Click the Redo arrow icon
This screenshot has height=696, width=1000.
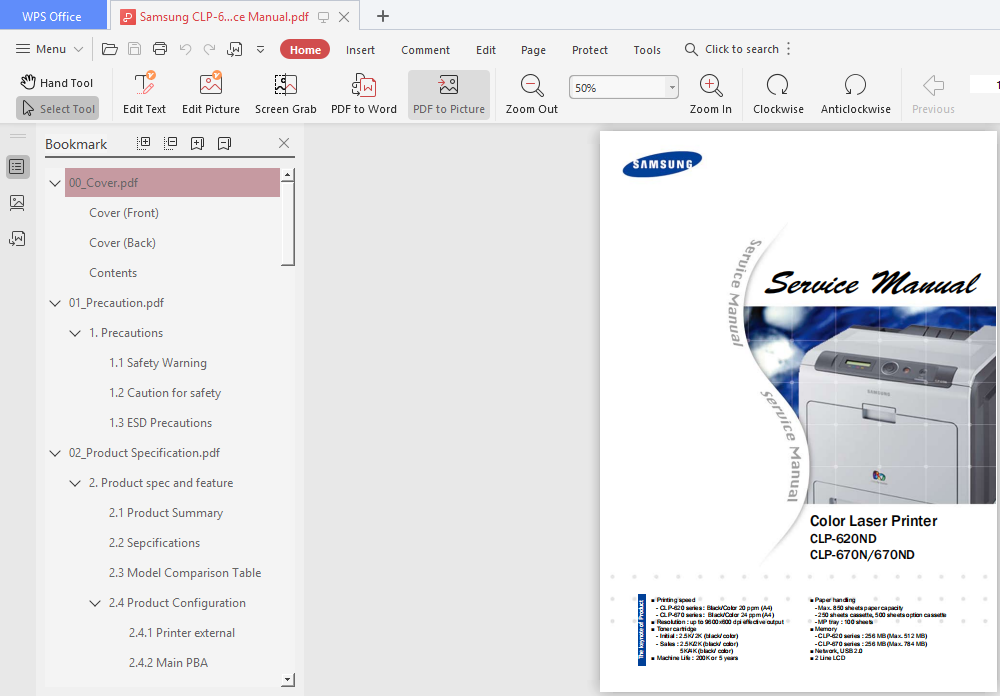point(209,49)
